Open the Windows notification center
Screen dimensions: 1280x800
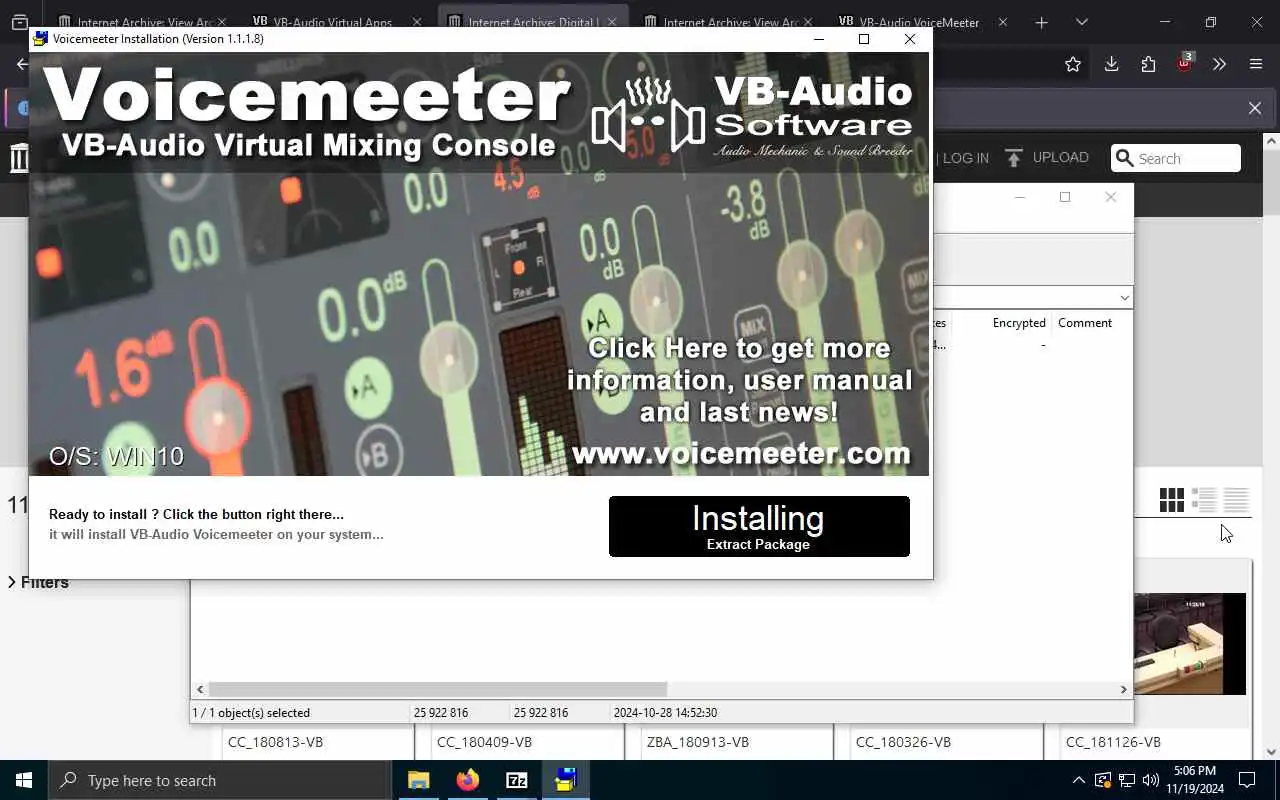(x=1247, y=780)
